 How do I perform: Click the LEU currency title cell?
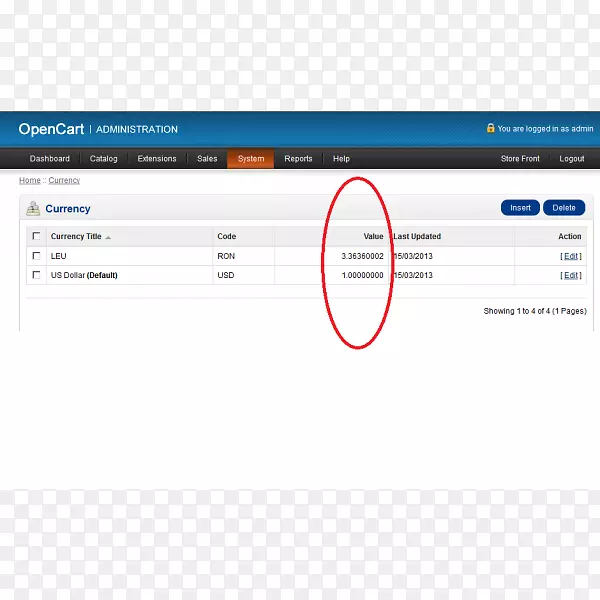[59, 256]
